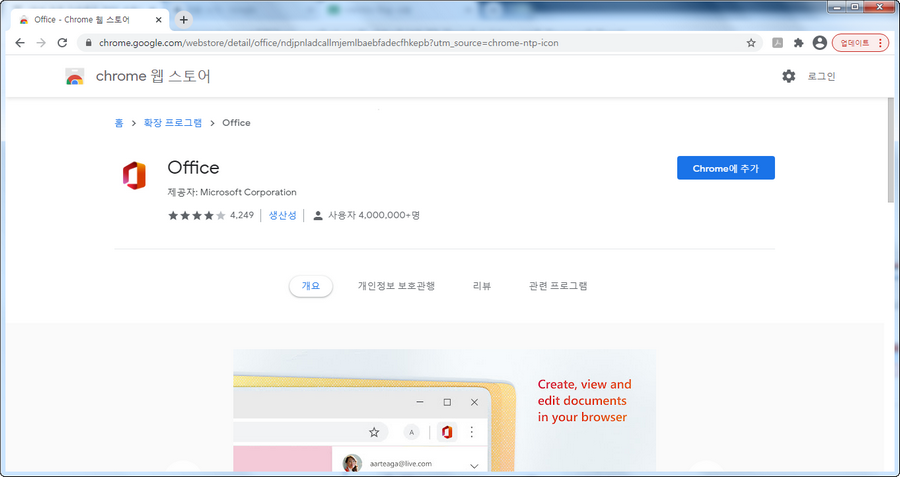Open web store settings gear icon

coord(789,76)
